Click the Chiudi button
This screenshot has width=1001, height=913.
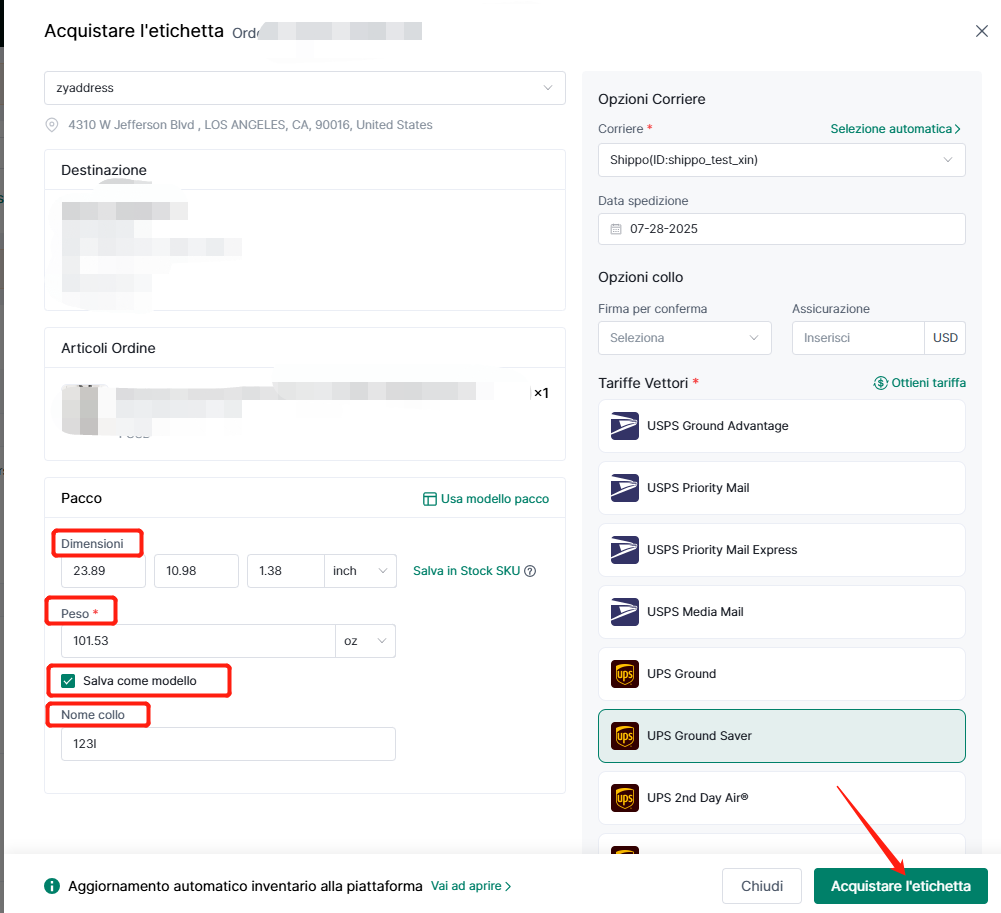pyautogui.click(x=762, y=886)
